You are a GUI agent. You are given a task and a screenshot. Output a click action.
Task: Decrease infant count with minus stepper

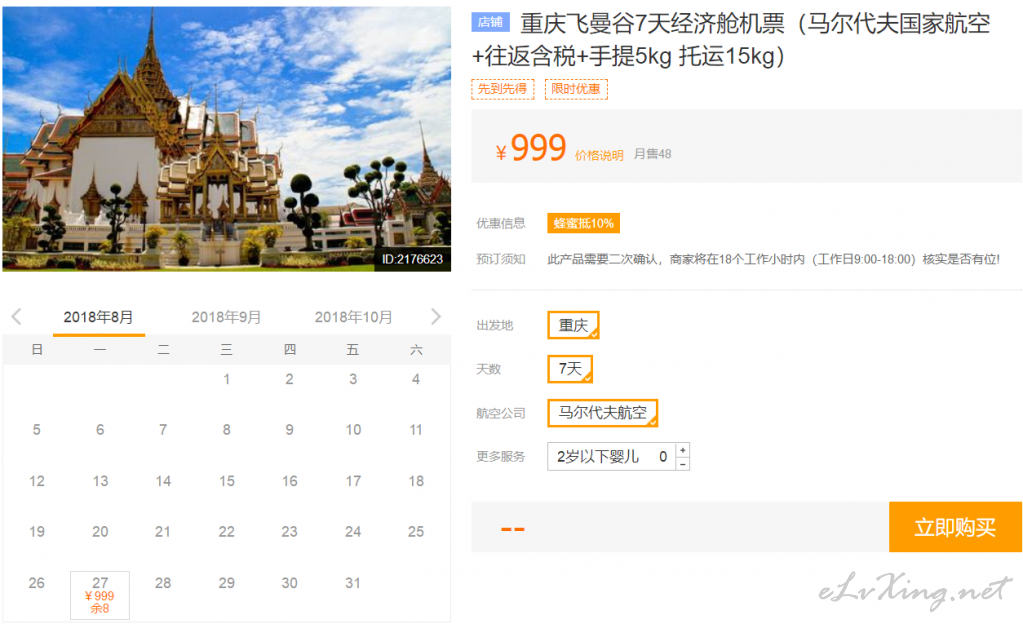tap(682, 463)
